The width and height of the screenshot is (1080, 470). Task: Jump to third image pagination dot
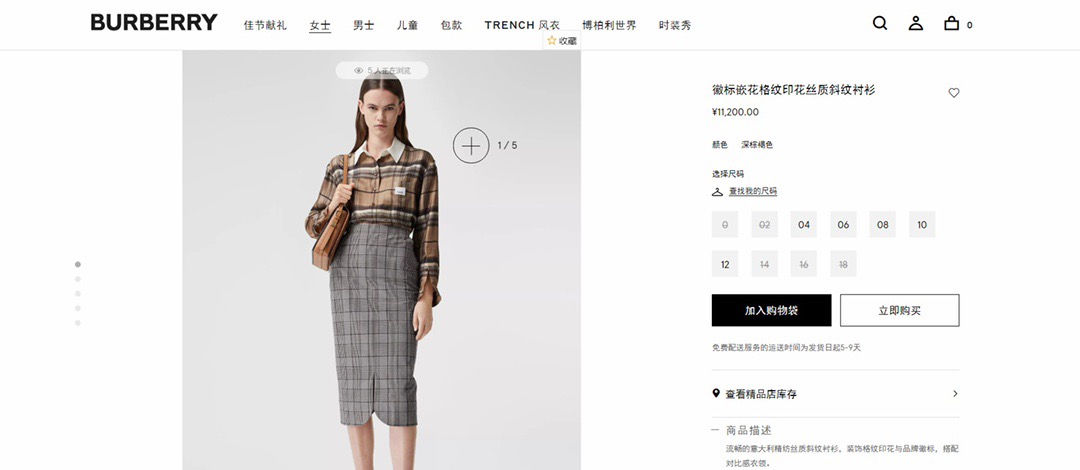pyautogui.click(x=78, y=294)
